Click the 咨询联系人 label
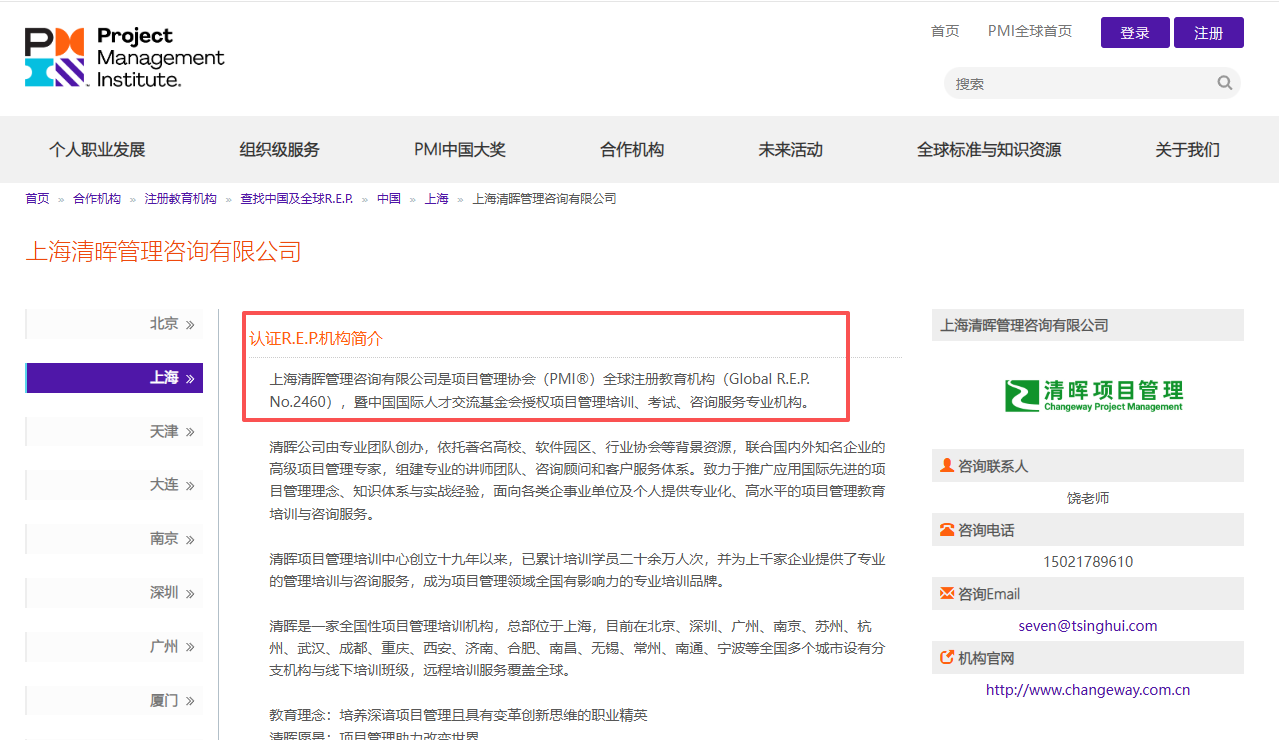Image resolution: width=1279 pixels, height=740 pixels. pos(993,466)
